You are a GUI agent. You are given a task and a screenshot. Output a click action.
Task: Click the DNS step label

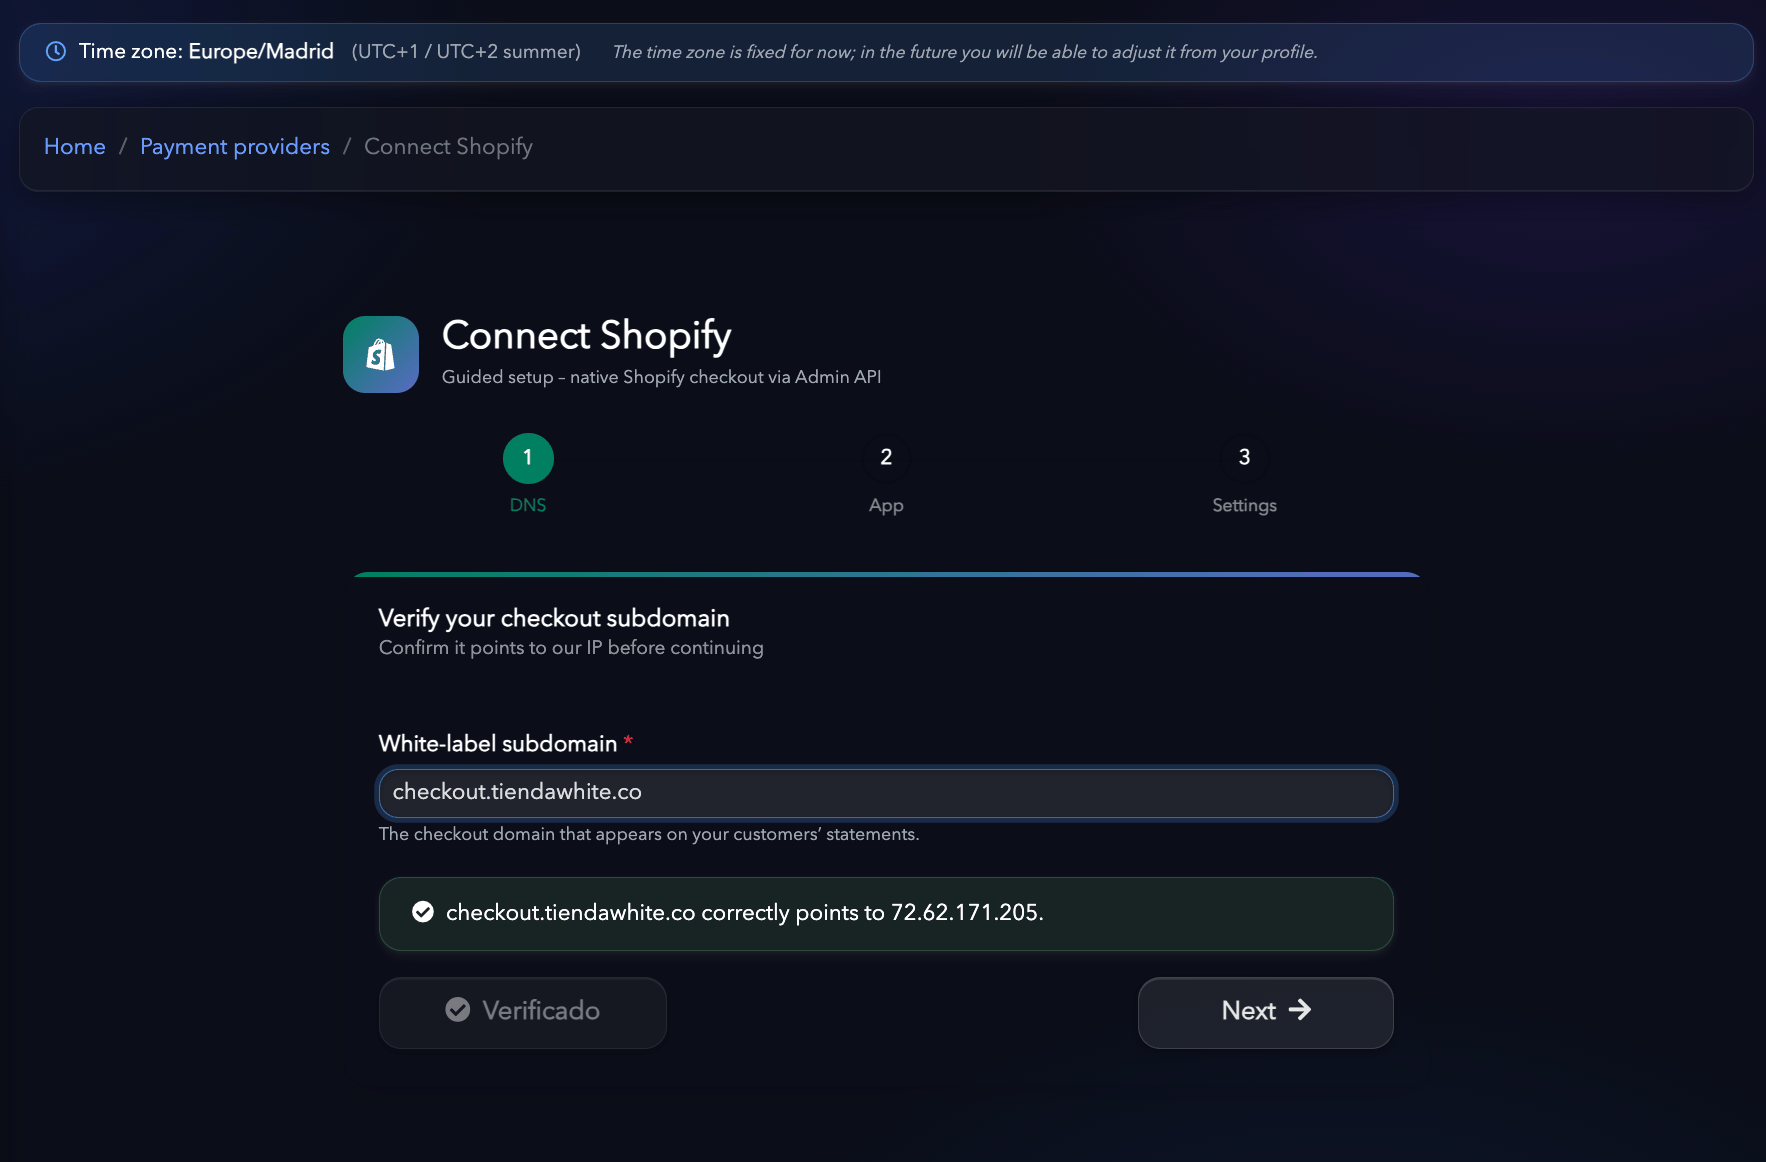pos(528,505)
